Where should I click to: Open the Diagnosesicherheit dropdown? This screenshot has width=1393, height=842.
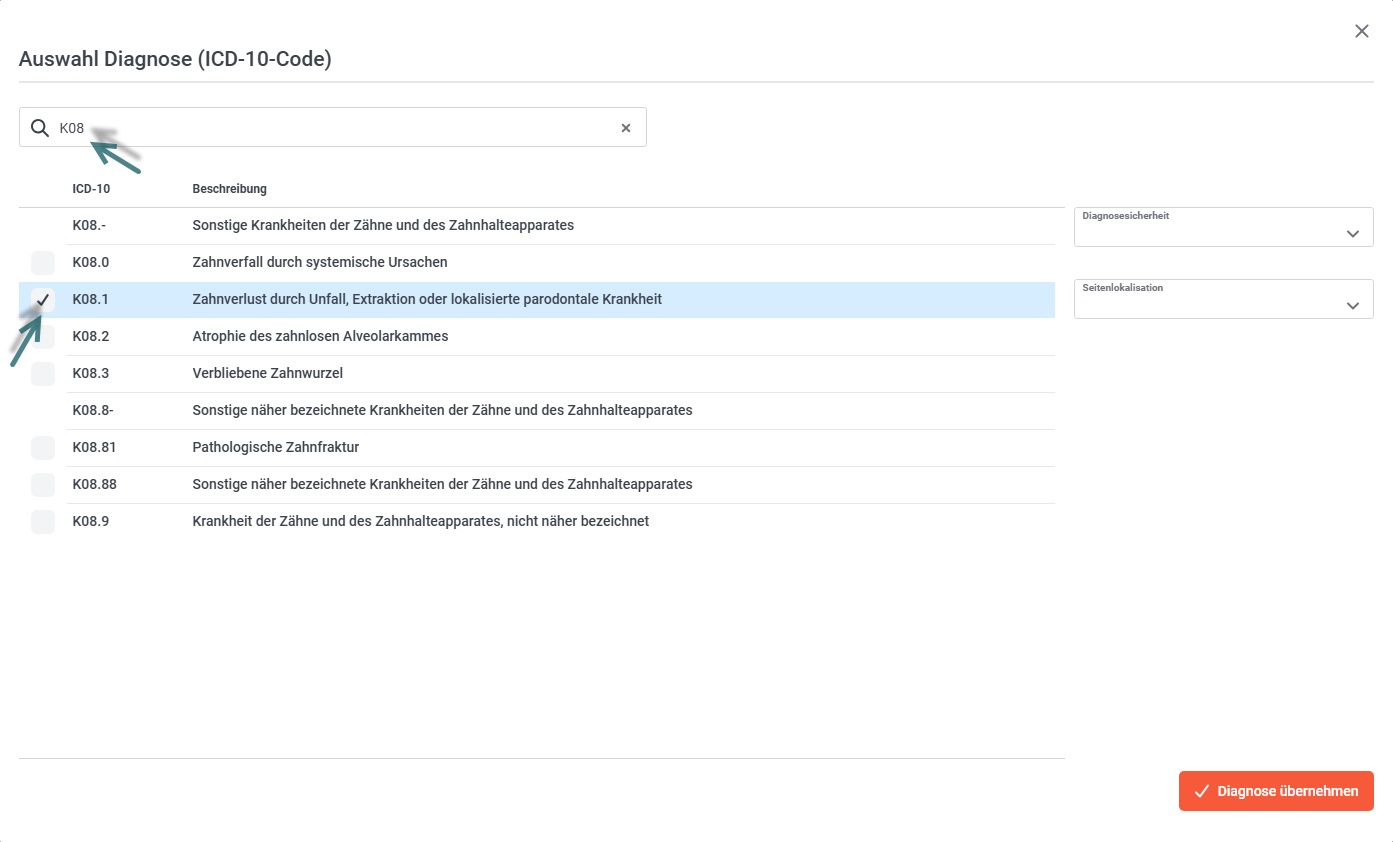tap(1222, 228)
